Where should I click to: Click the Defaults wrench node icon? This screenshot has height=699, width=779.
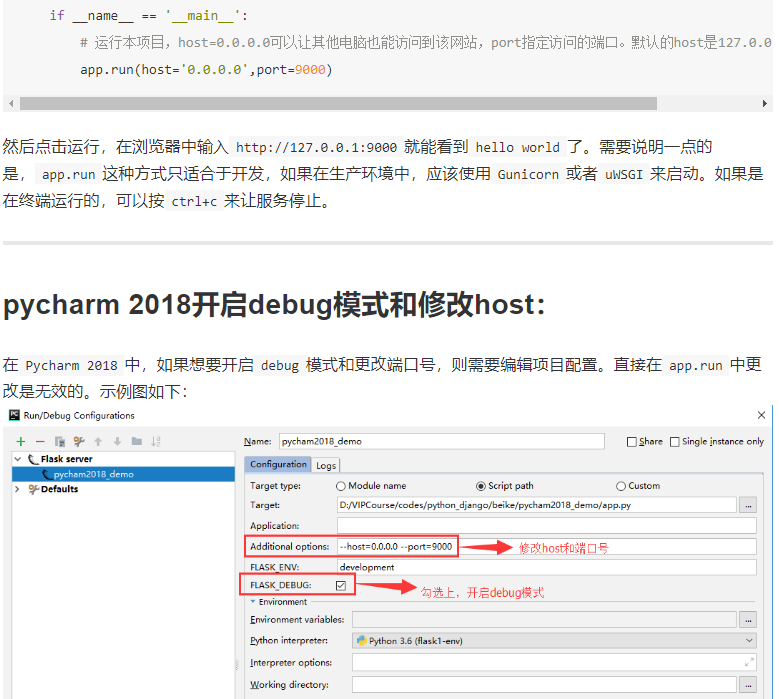[33, 489]
